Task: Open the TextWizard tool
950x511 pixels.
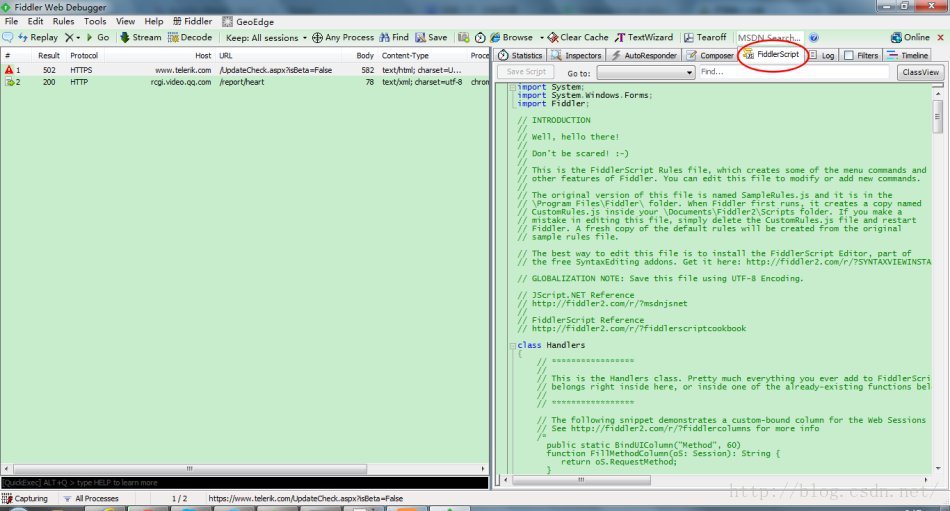Action: click(x=644, y=38)
